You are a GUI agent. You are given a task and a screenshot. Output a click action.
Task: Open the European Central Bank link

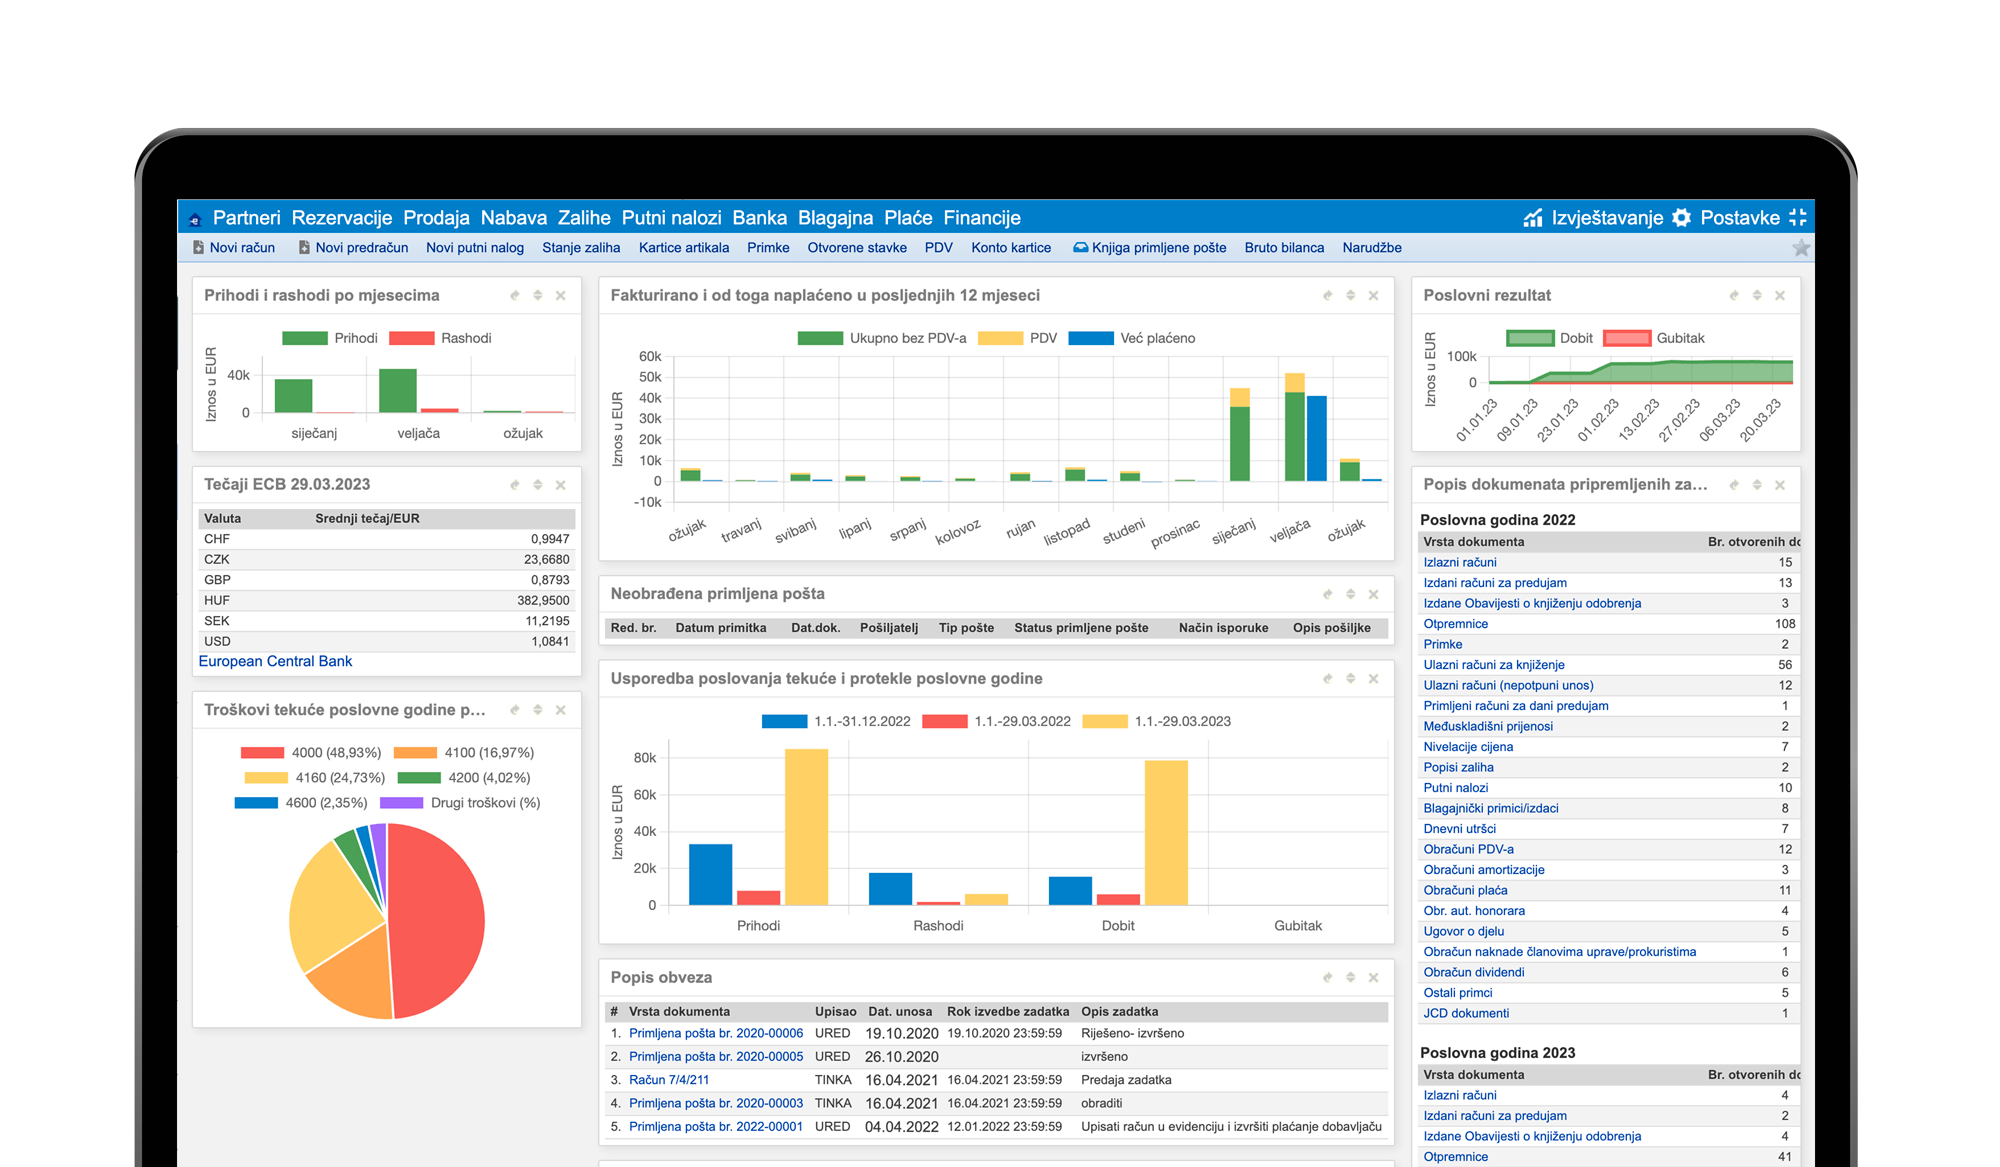[x=275, y=661]
